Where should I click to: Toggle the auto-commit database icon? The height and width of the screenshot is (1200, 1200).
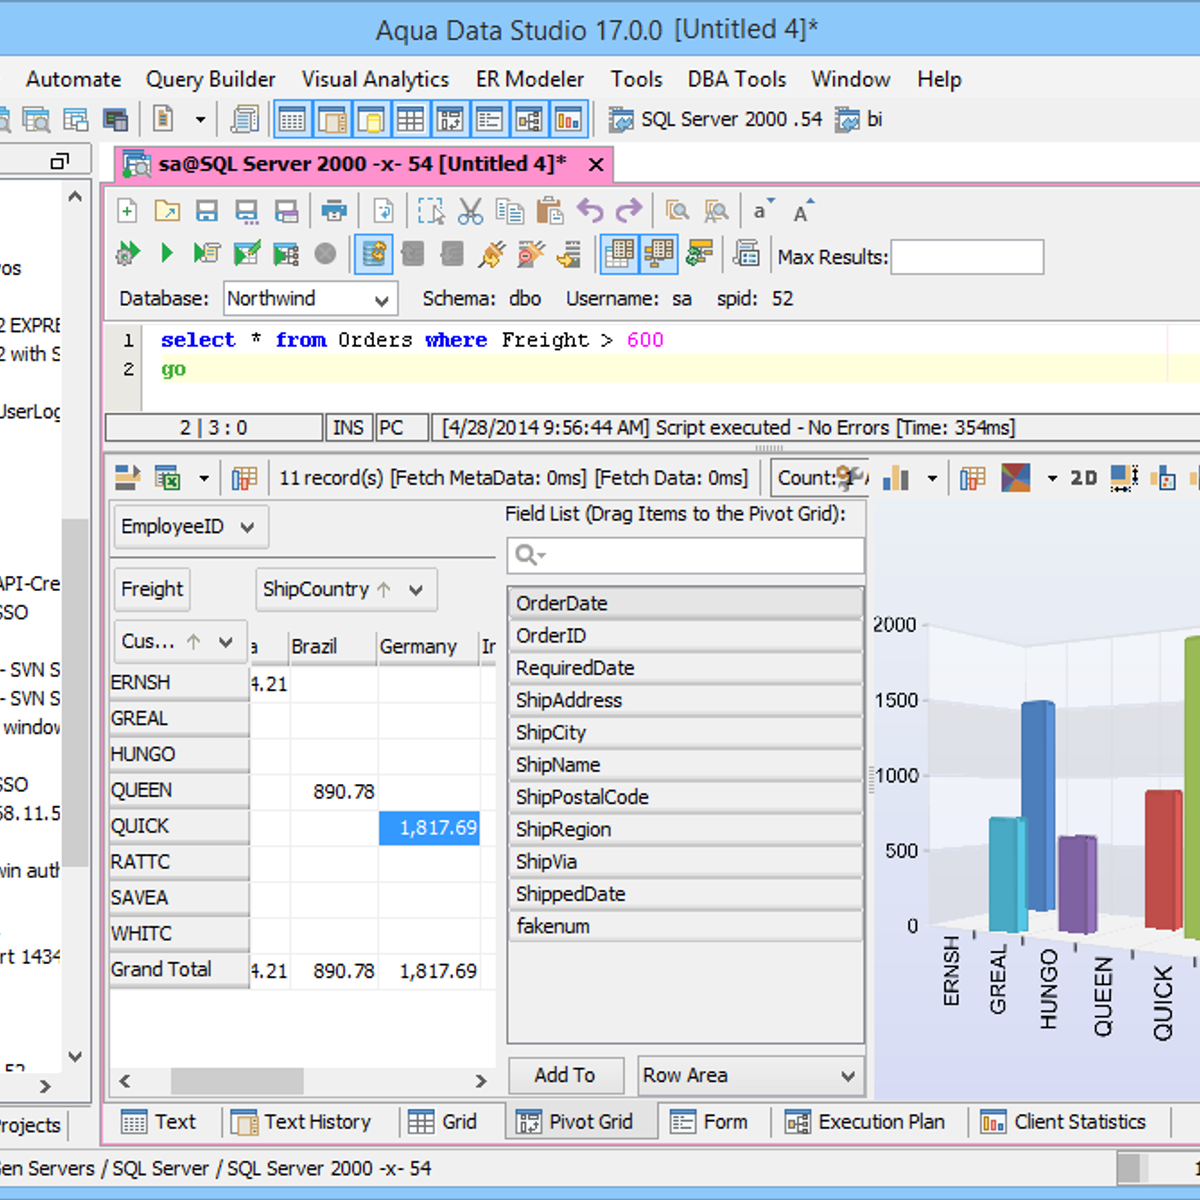click(x=374, y=254)
